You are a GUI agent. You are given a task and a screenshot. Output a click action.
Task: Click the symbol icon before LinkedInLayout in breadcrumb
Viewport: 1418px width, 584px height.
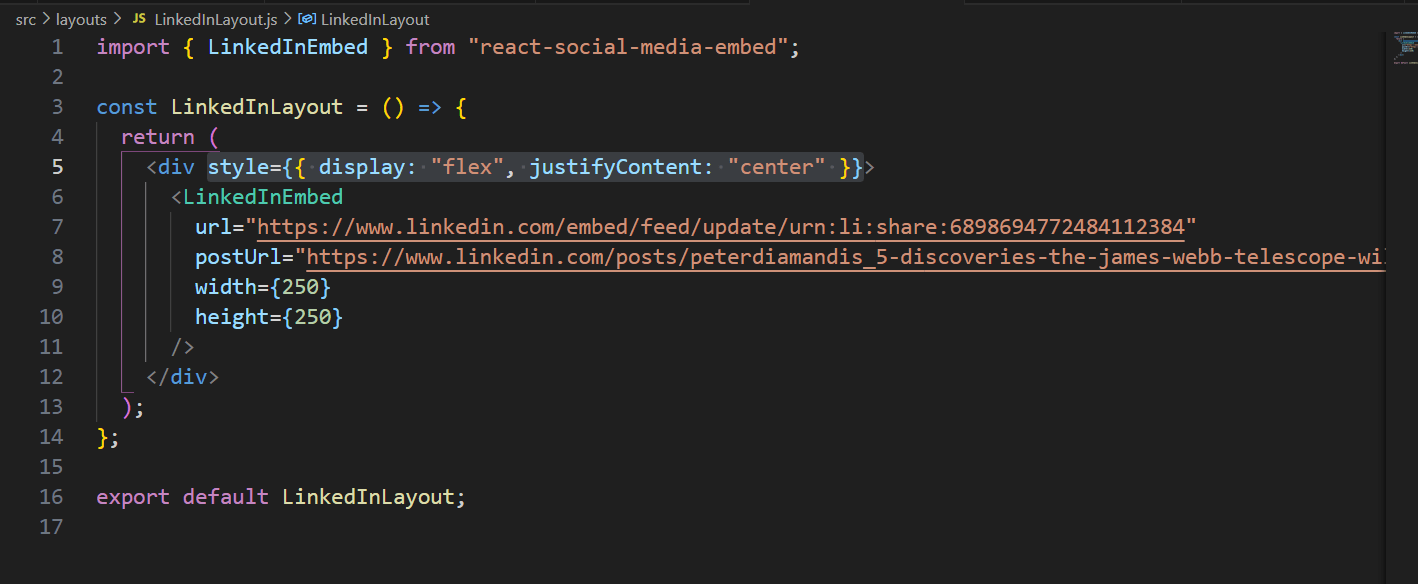(x=306, y=18)
